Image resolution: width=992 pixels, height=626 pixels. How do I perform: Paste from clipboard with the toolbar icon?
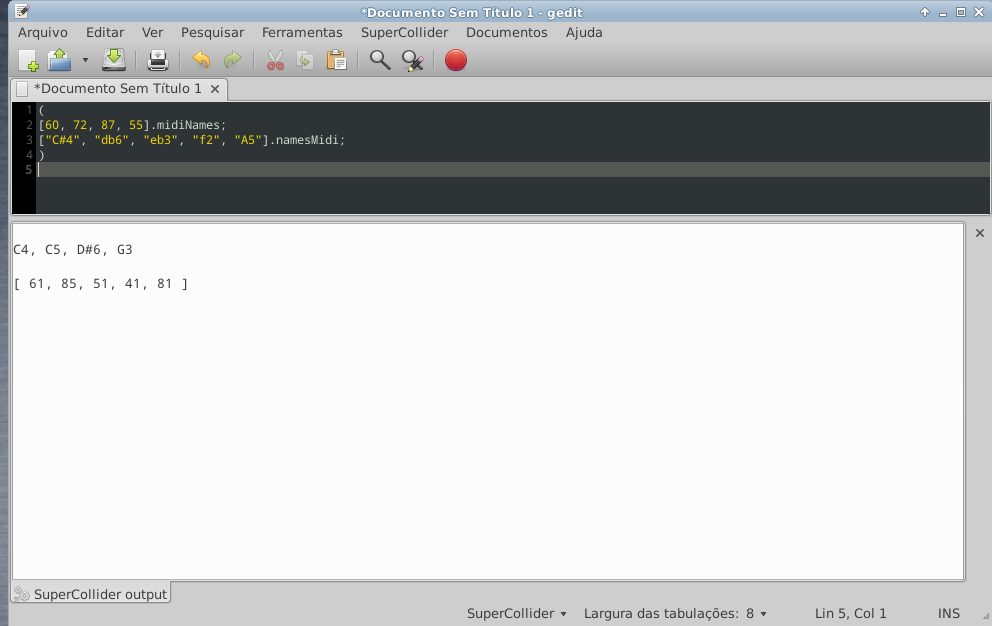[x=337, y=60]
